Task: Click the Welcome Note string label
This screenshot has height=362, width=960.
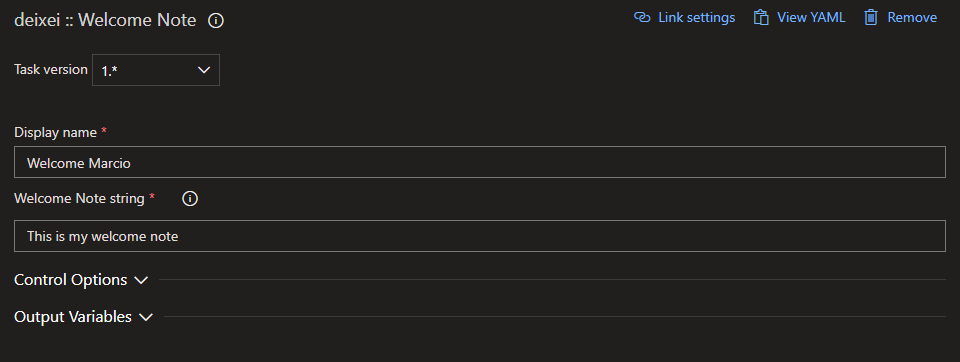Action: tap(80, 198)
